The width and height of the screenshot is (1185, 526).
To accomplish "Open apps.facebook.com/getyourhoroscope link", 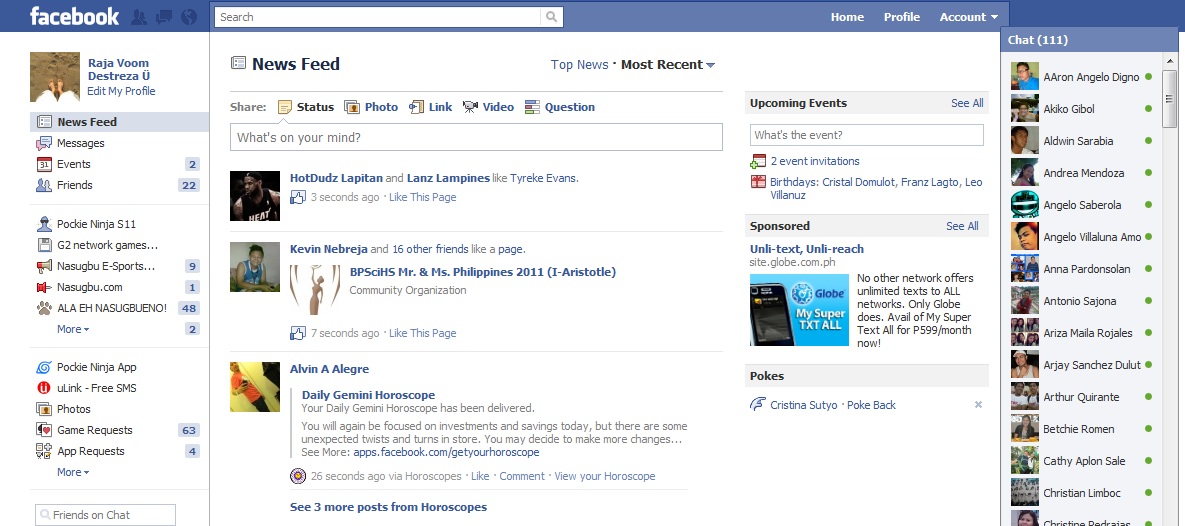I will click(447, 453).
